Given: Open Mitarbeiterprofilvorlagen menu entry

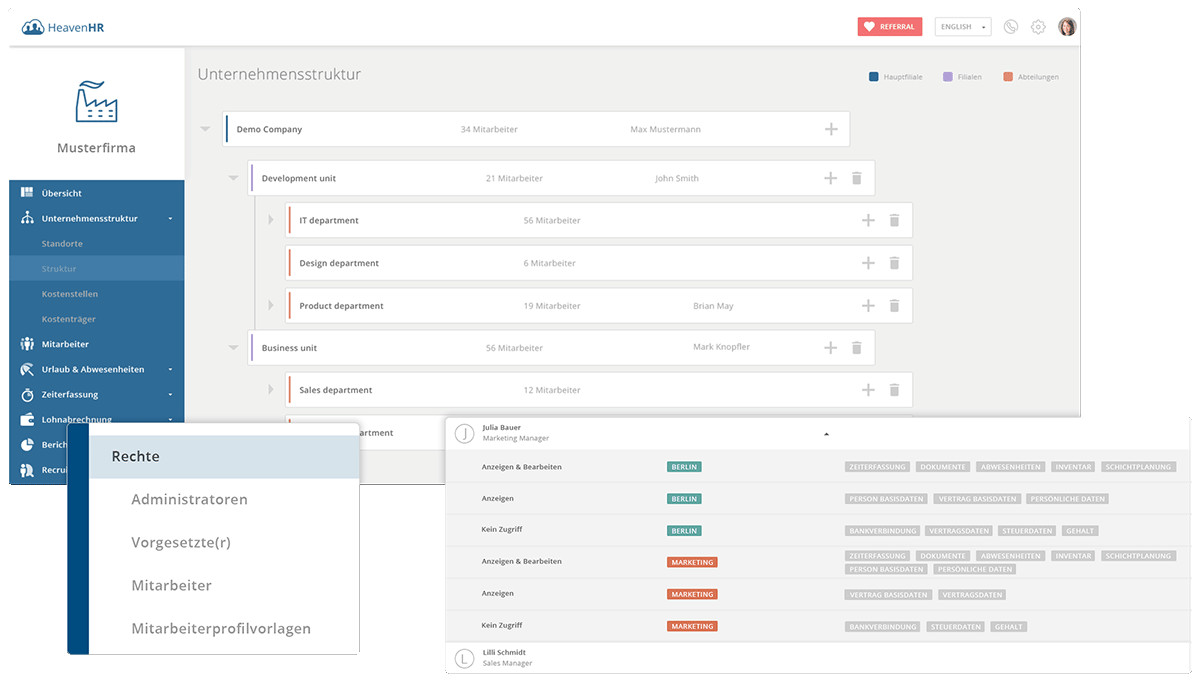Looking at the screenshot, I should [221, 629].
